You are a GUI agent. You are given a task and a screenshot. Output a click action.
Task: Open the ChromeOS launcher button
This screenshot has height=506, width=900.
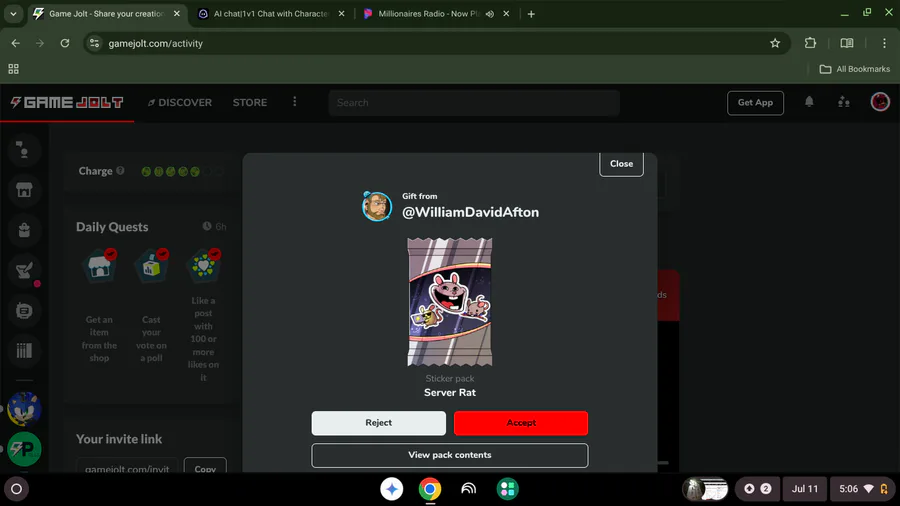[x=16, y=489]
